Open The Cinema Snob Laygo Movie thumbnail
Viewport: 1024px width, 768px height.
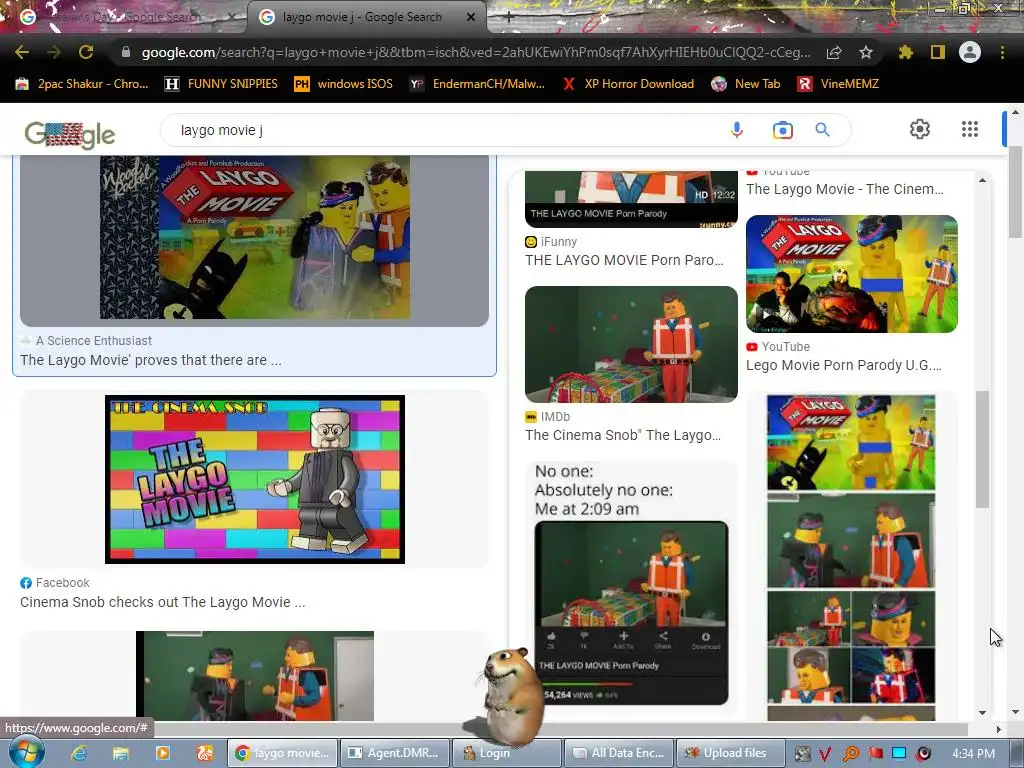pos(255,479)
